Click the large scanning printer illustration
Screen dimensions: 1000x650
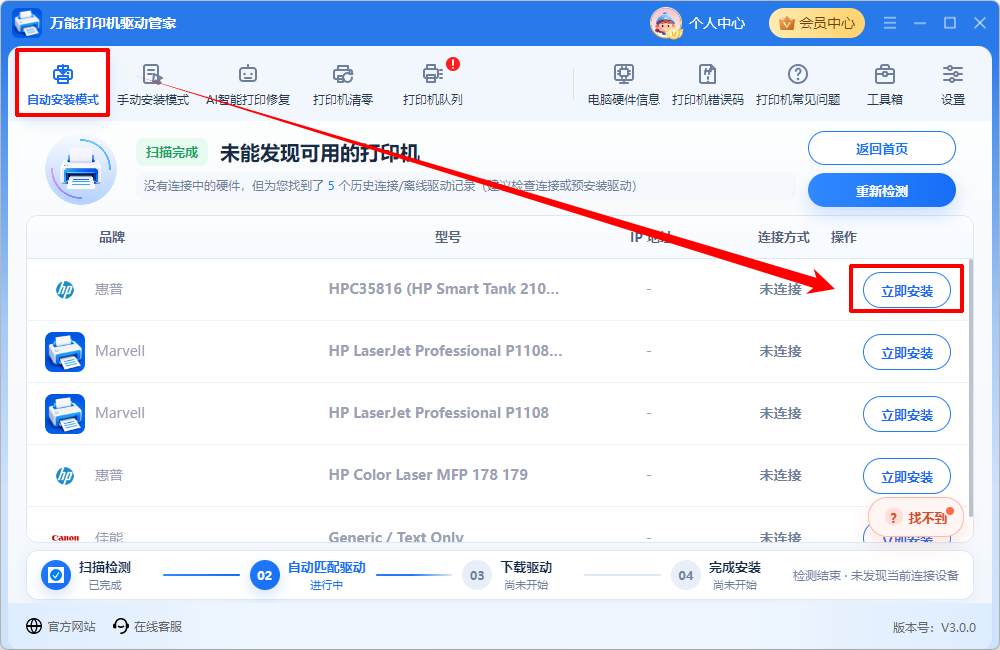81,170
